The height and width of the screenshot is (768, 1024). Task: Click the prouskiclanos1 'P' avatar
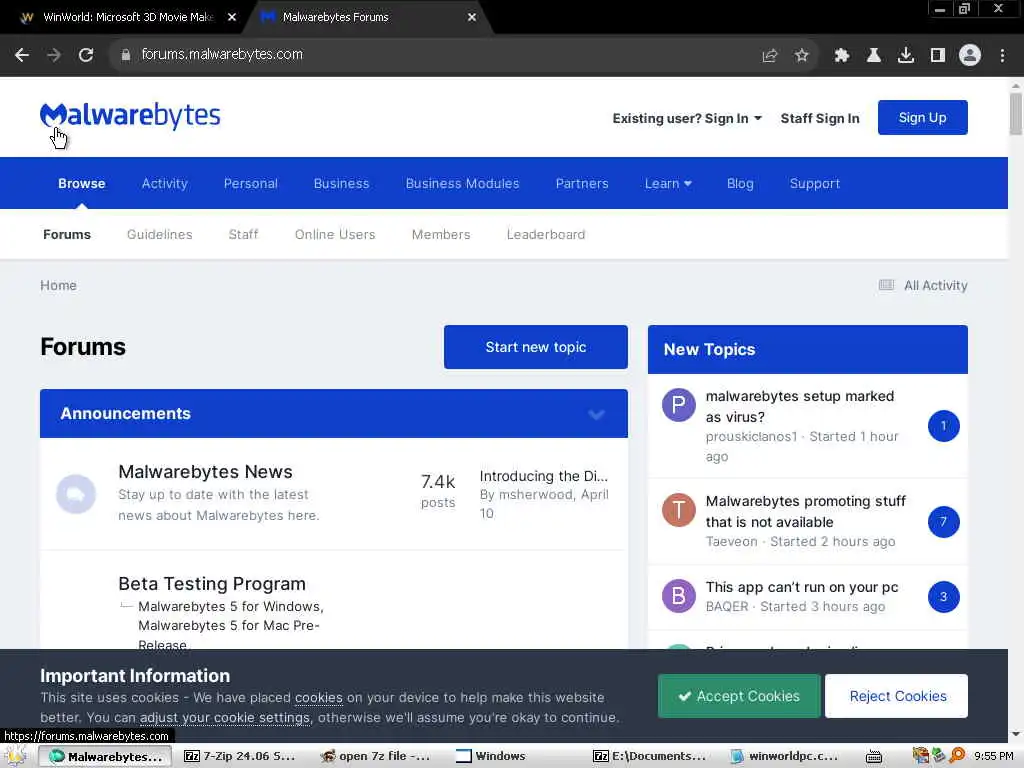pyautogui.click(x=679, y=406)
